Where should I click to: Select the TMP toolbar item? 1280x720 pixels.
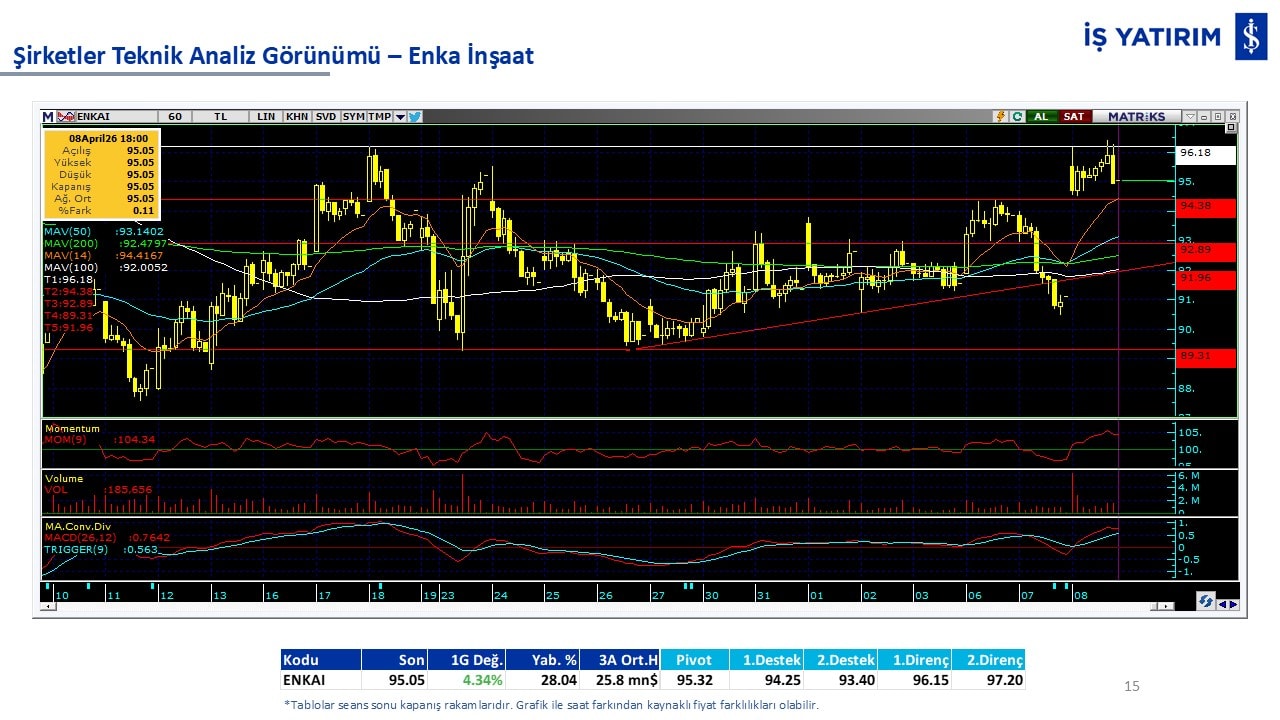(x=379, y=117)
